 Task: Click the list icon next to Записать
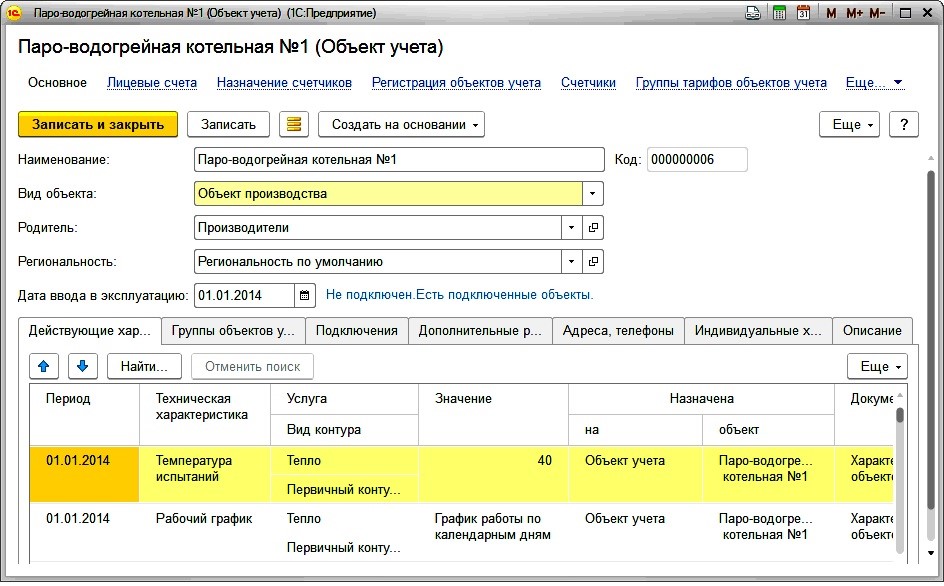pyautogui.click(x=293, y=124)
